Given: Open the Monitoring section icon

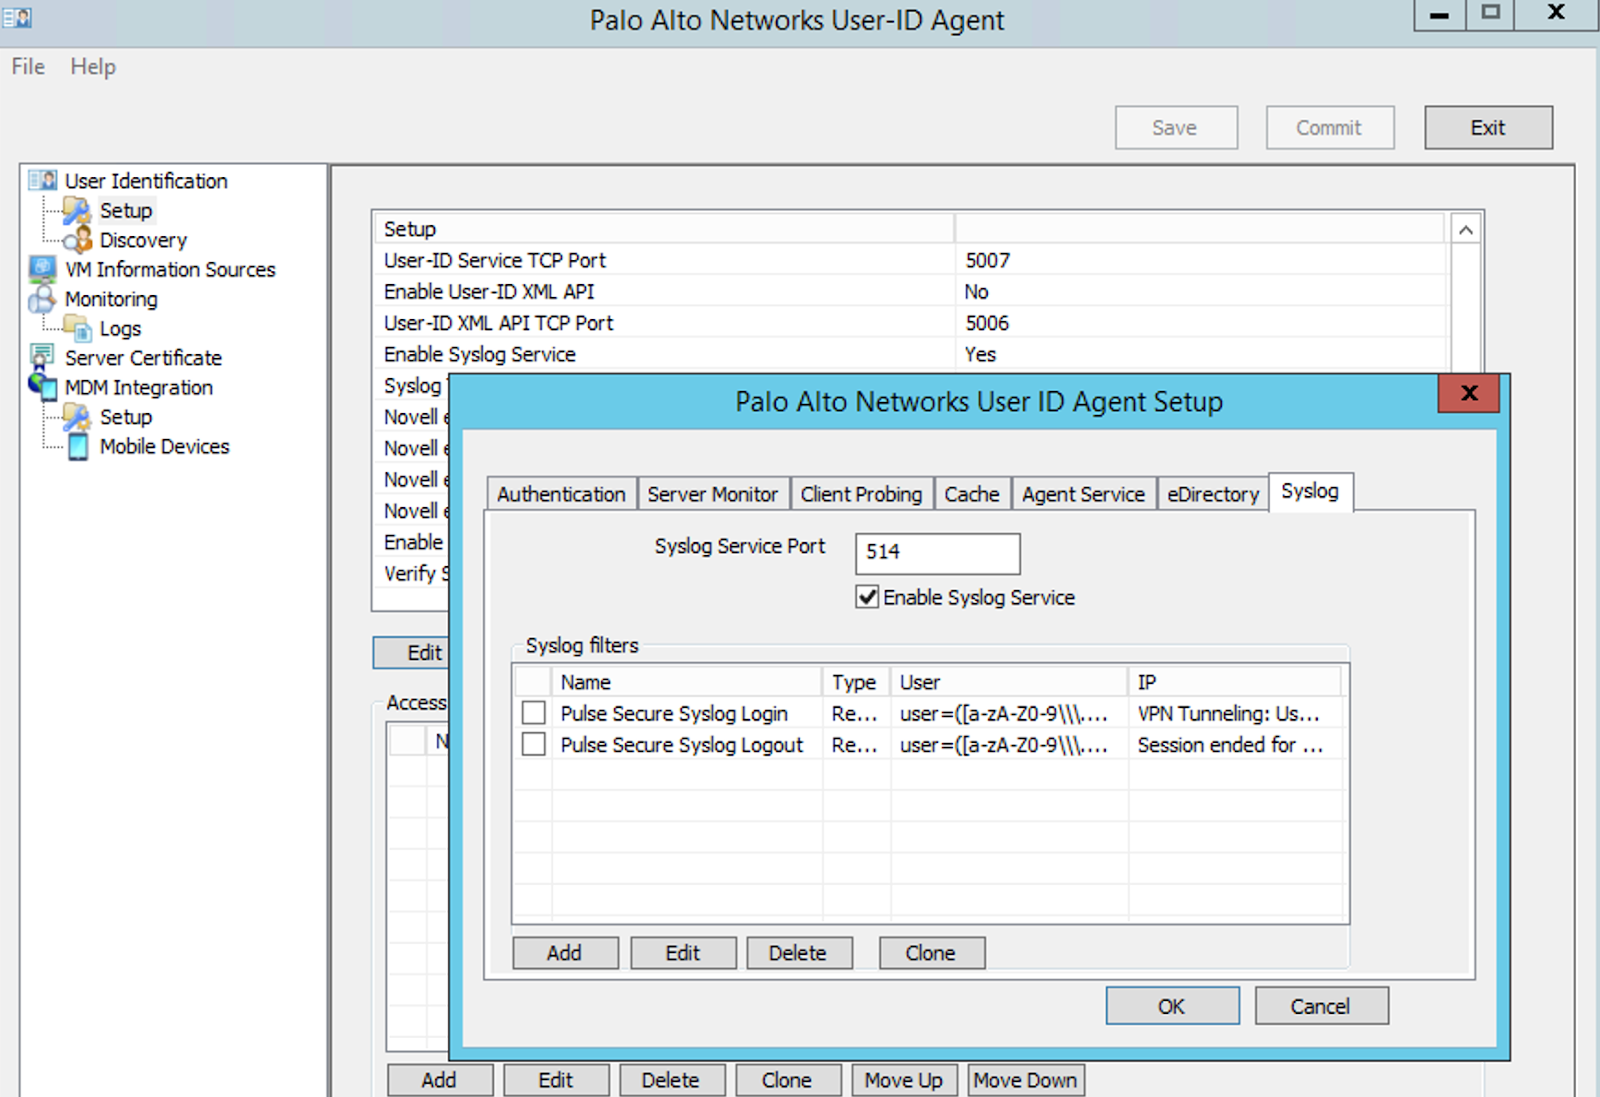Looking at the screenshot, I should 42,299.
